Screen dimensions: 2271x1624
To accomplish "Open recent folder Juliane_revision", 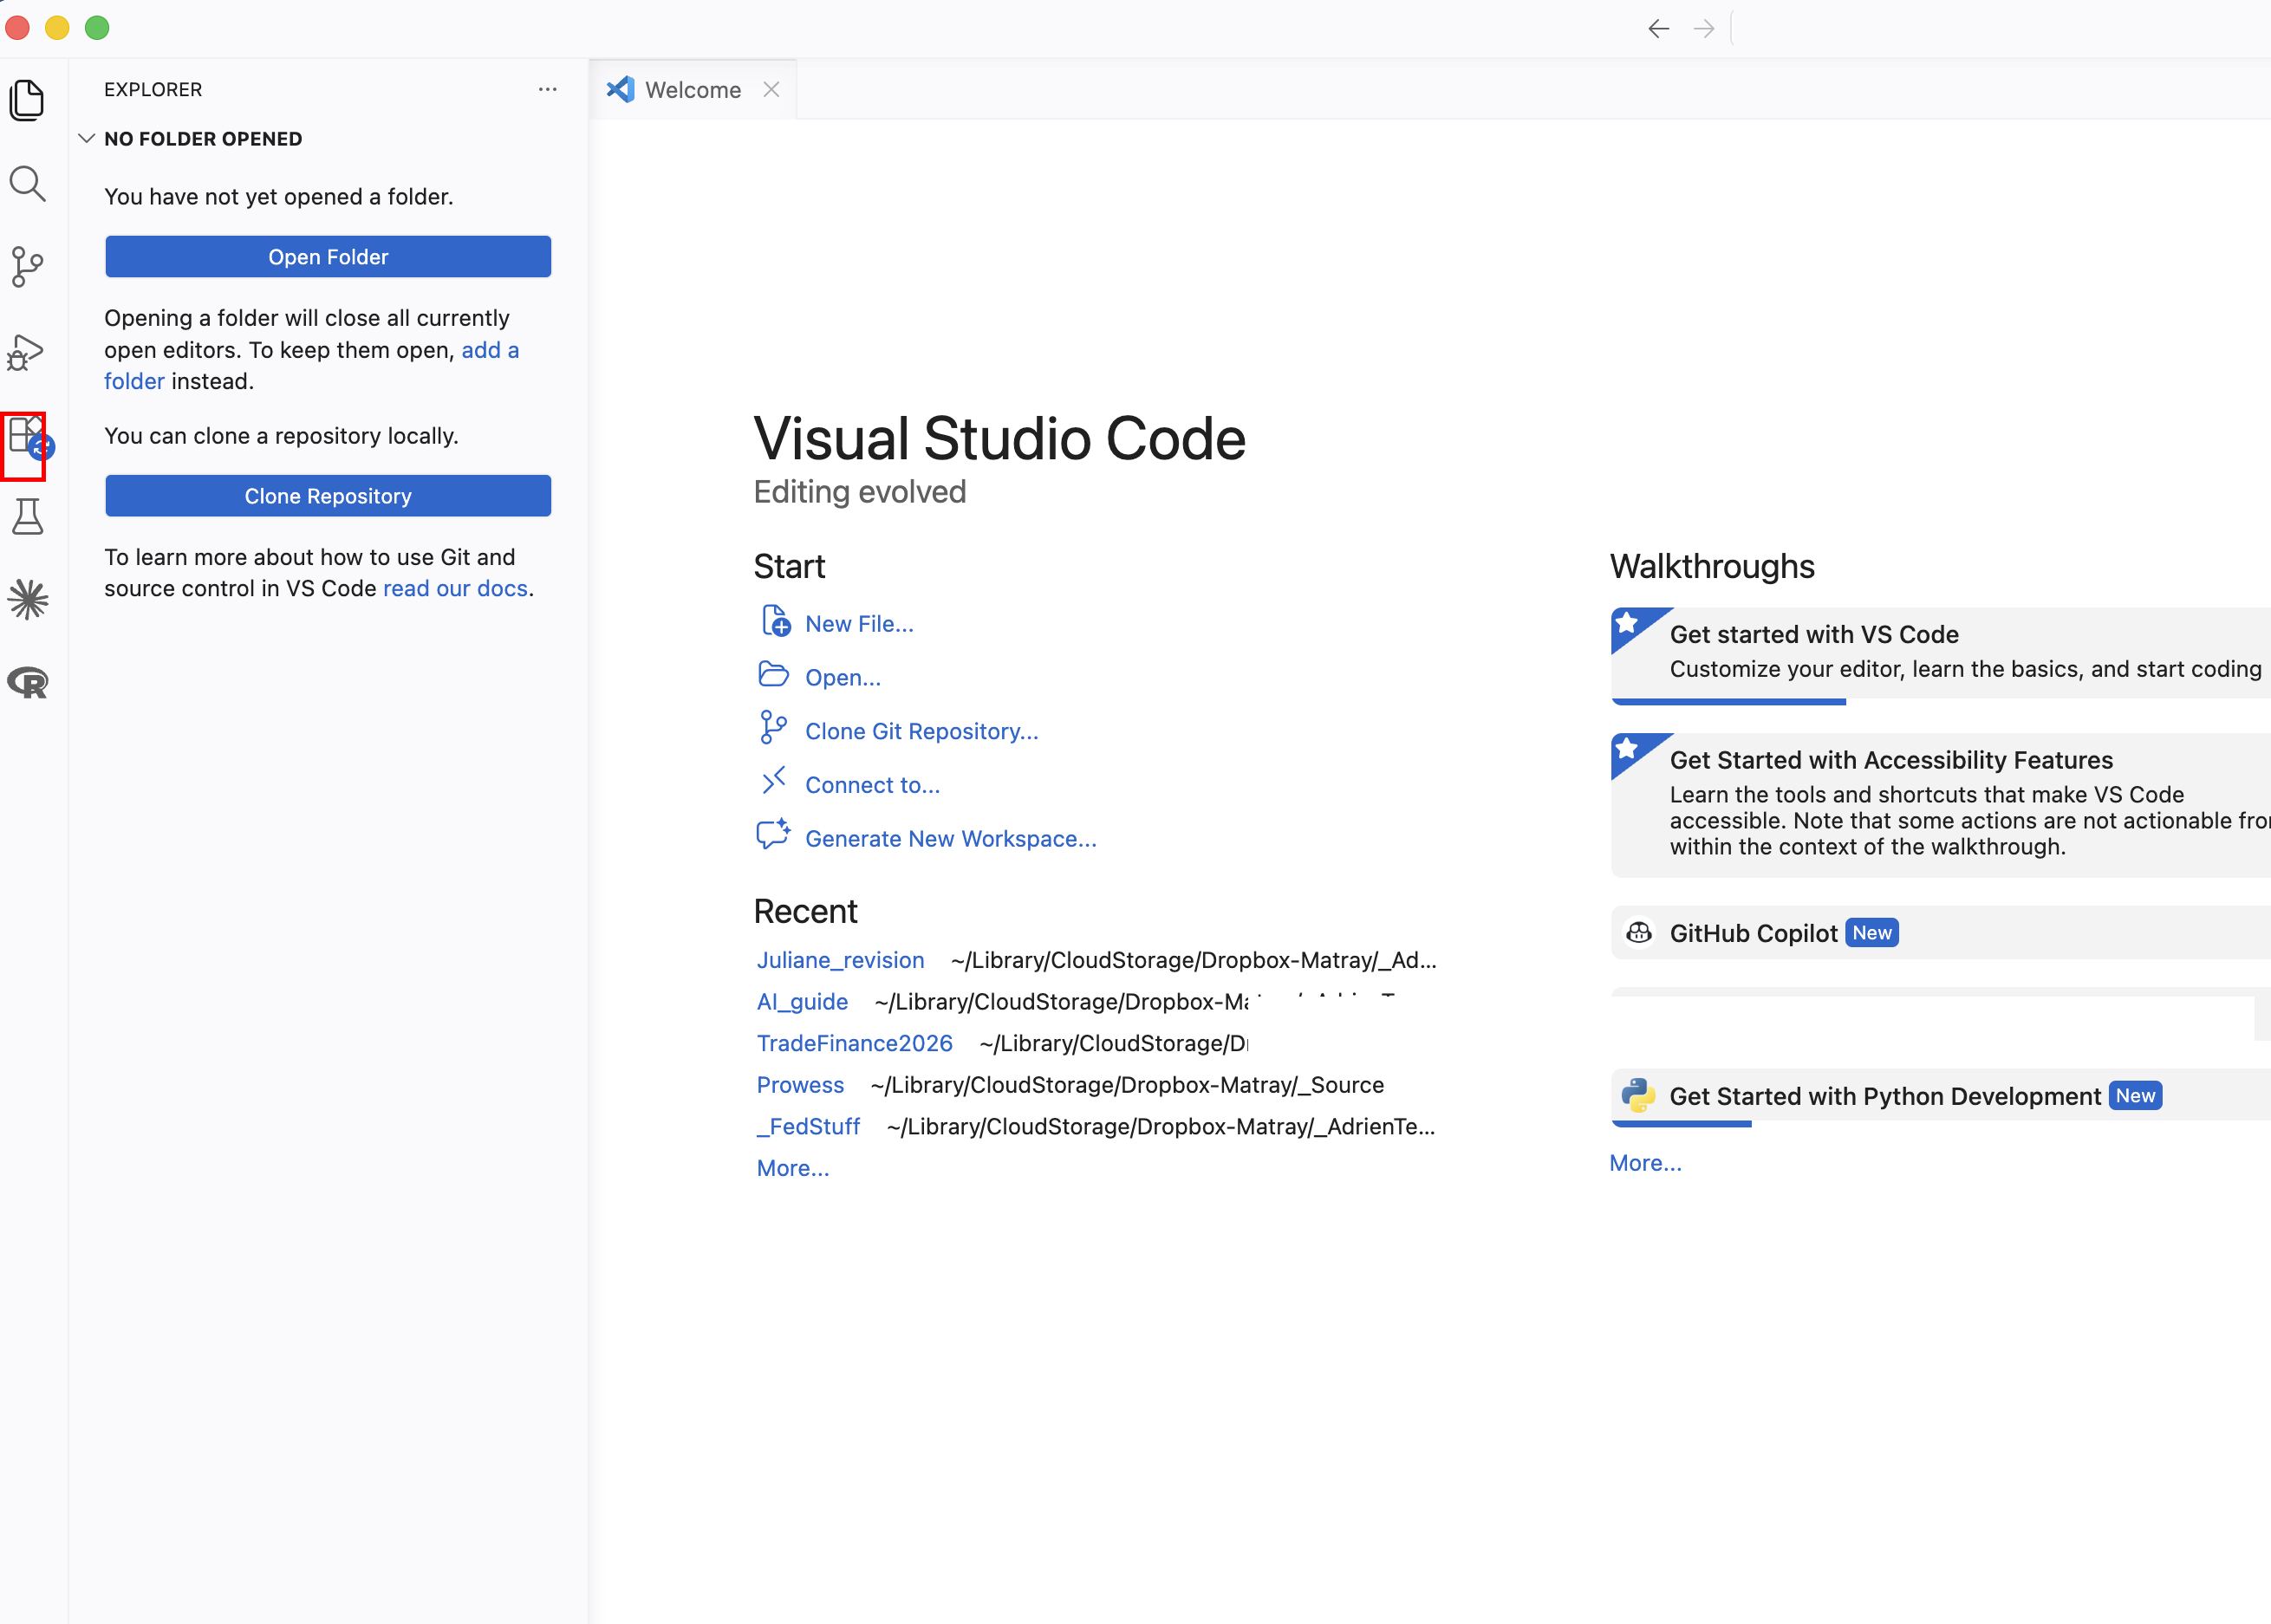I will 840,960.
